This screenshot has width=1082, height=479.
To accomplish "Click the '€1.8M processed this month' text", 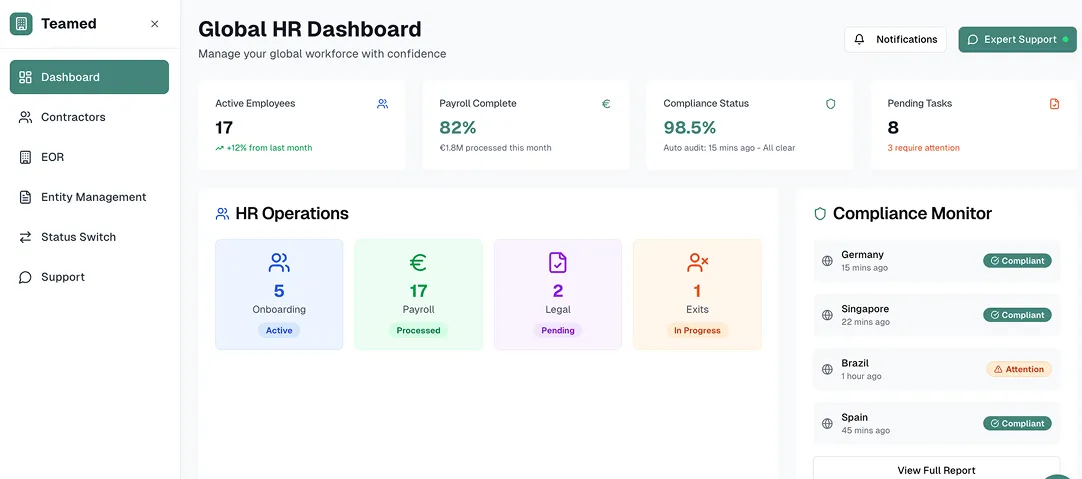I will (495, 148).
